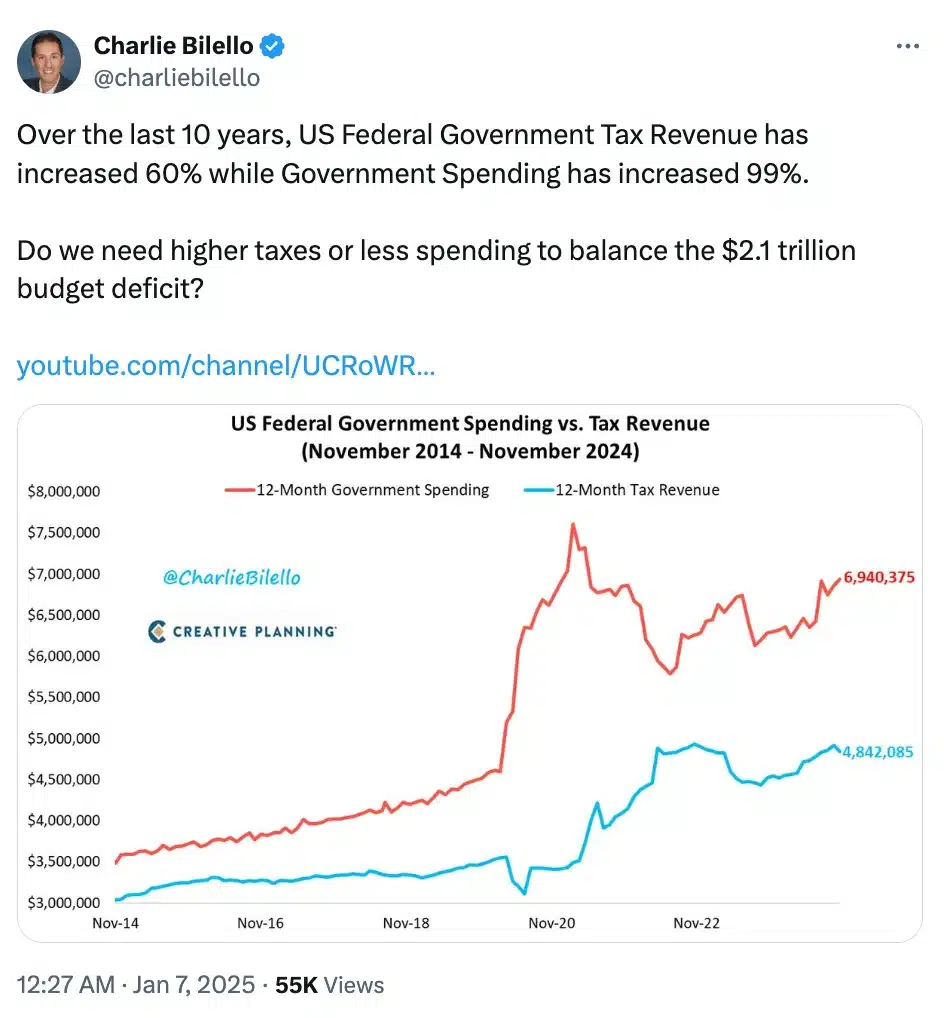Click the 55K Views count

pos(329,985)
